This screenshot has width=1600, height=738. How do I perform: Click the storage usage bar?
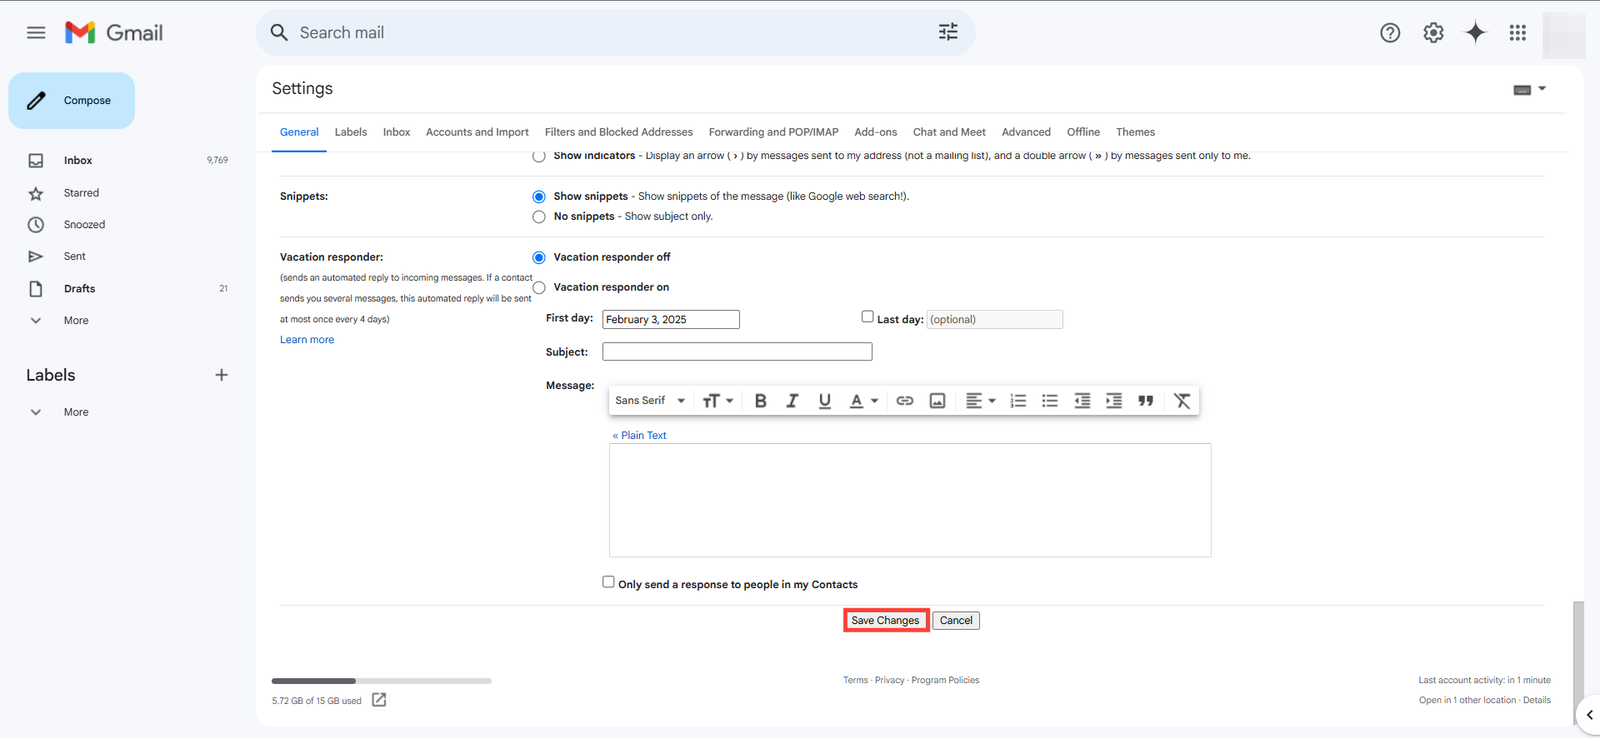pyautogui.click(x=381, y=681)
